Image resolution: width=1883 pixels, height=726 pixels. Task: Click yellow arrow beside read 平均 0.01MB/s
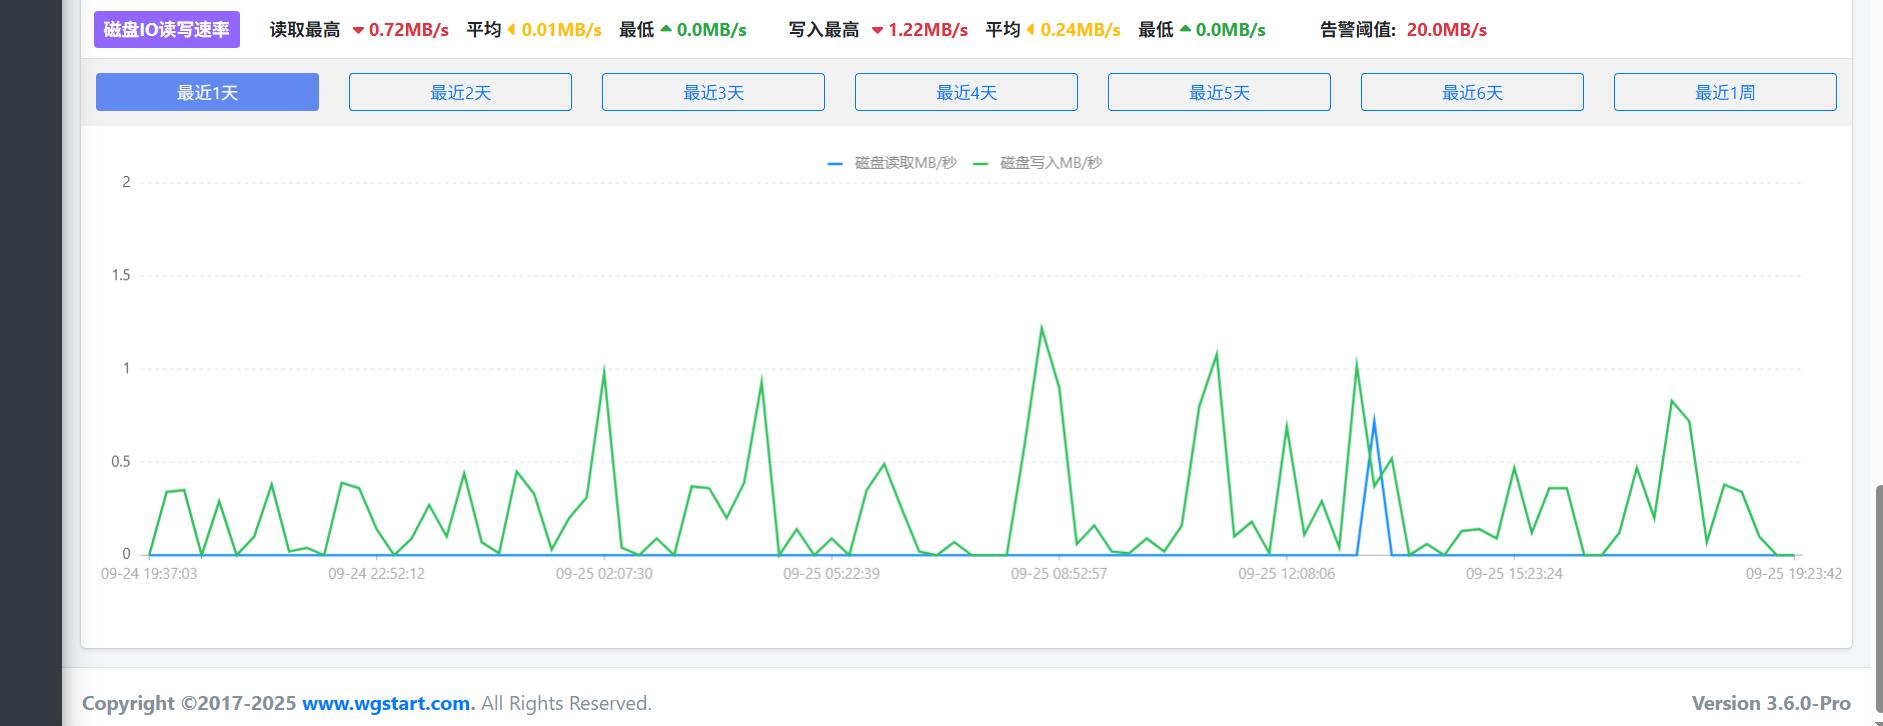click(512, 30)
